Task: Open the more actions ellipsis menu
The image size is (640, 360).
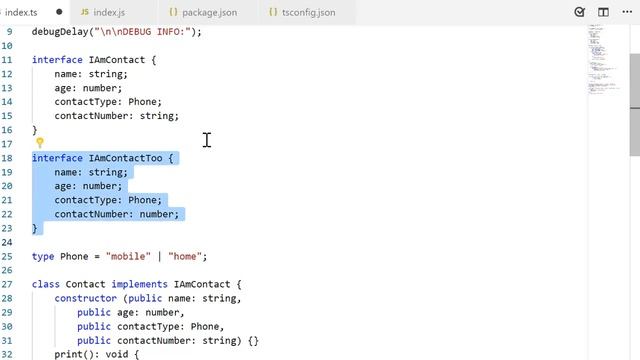Action: tap(627, 12)
